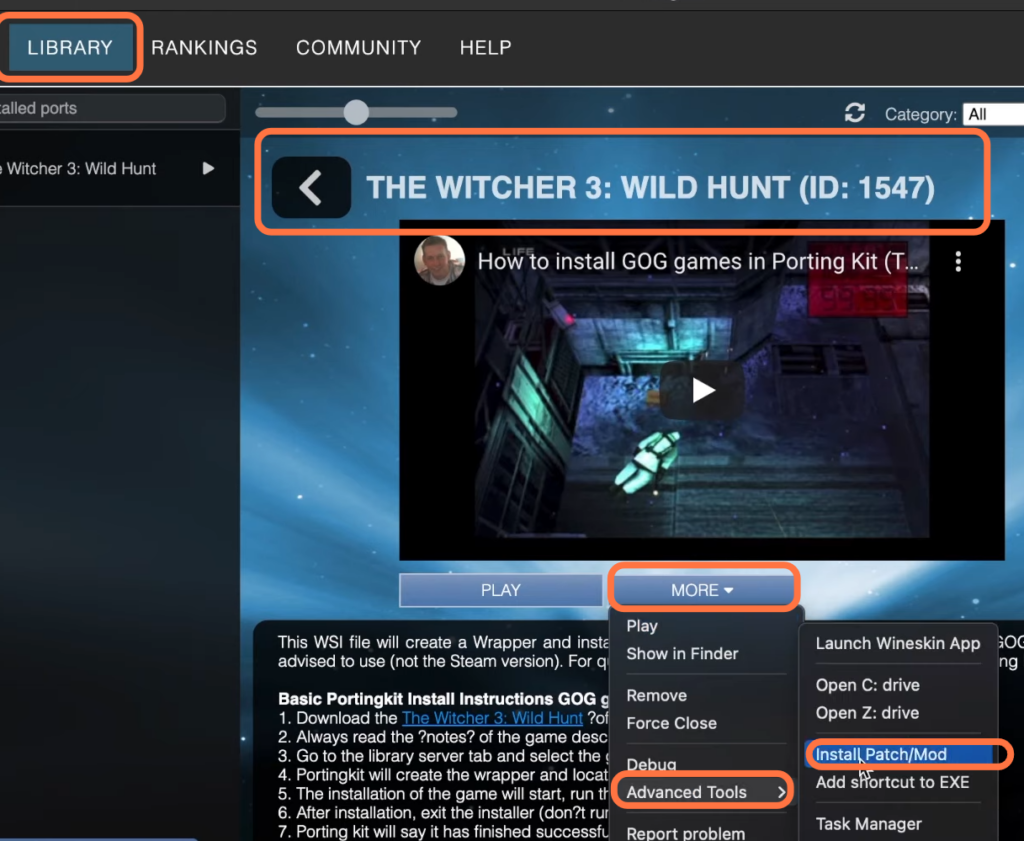Open the Category dropdown
The image size is (1024, 841).
[993, 114]
